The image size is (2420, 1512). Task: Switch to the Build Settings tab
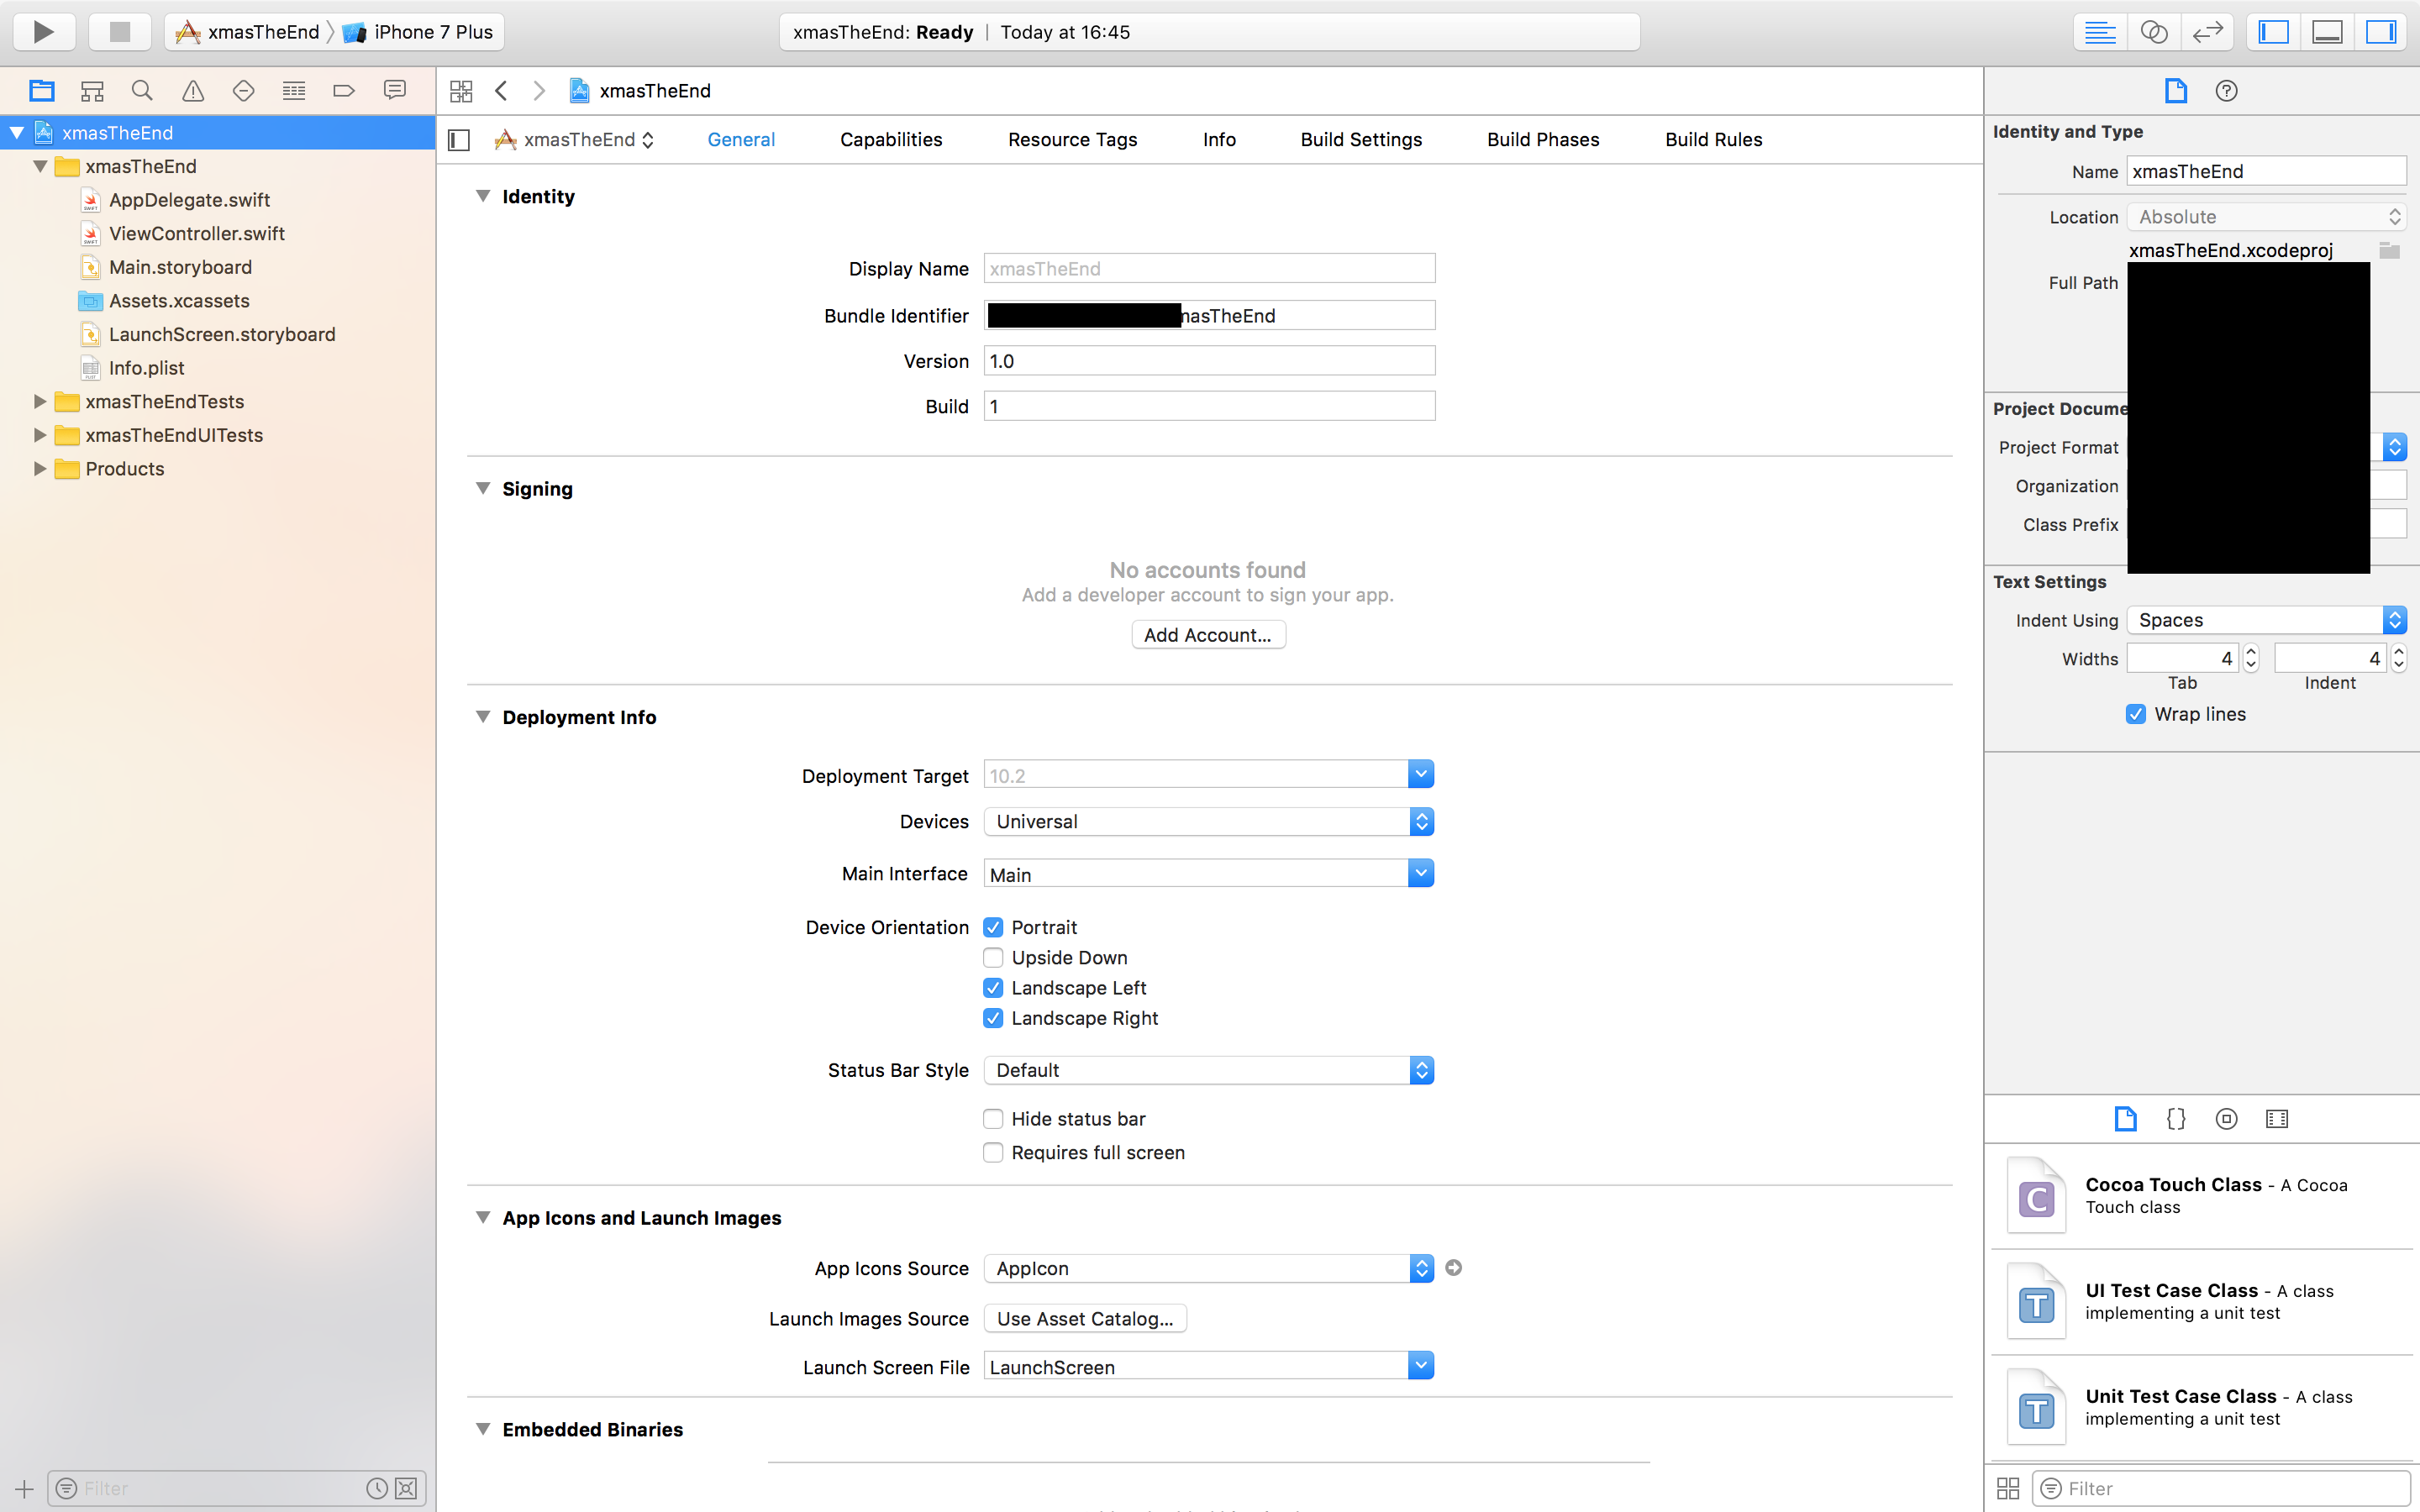(1361, 139)
